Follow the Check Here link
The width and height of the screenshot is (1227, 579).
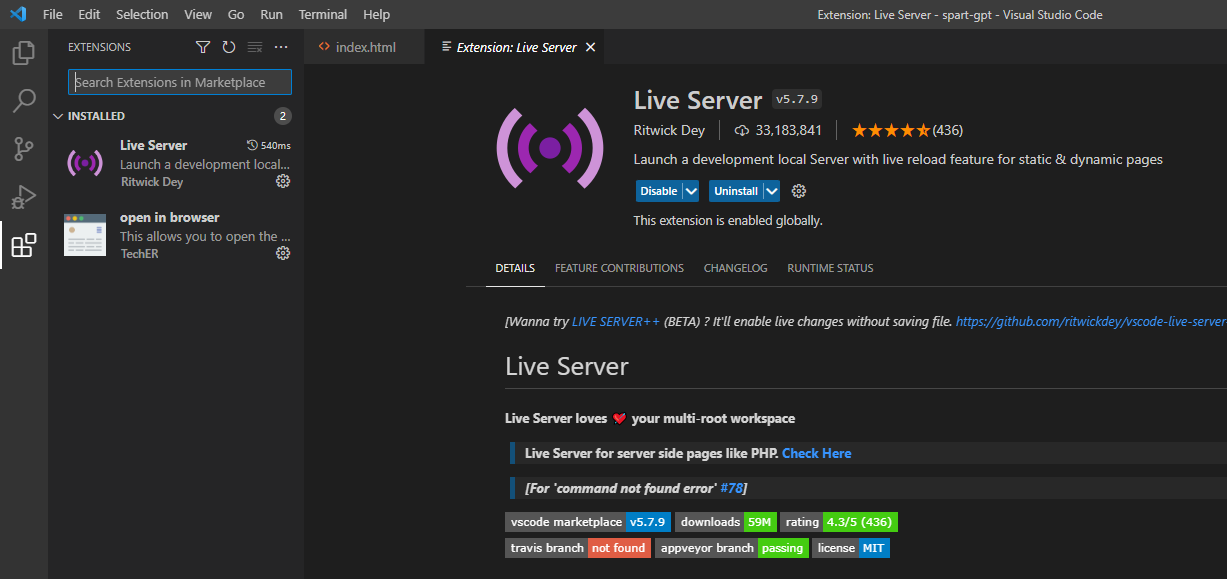(x=817, y=453)
